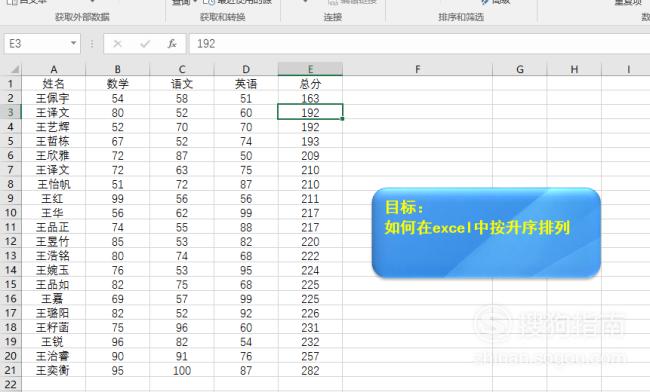The image size is (650, 392).
Task: Select the name cell 王佩宇
Action: tap(53, 98)
